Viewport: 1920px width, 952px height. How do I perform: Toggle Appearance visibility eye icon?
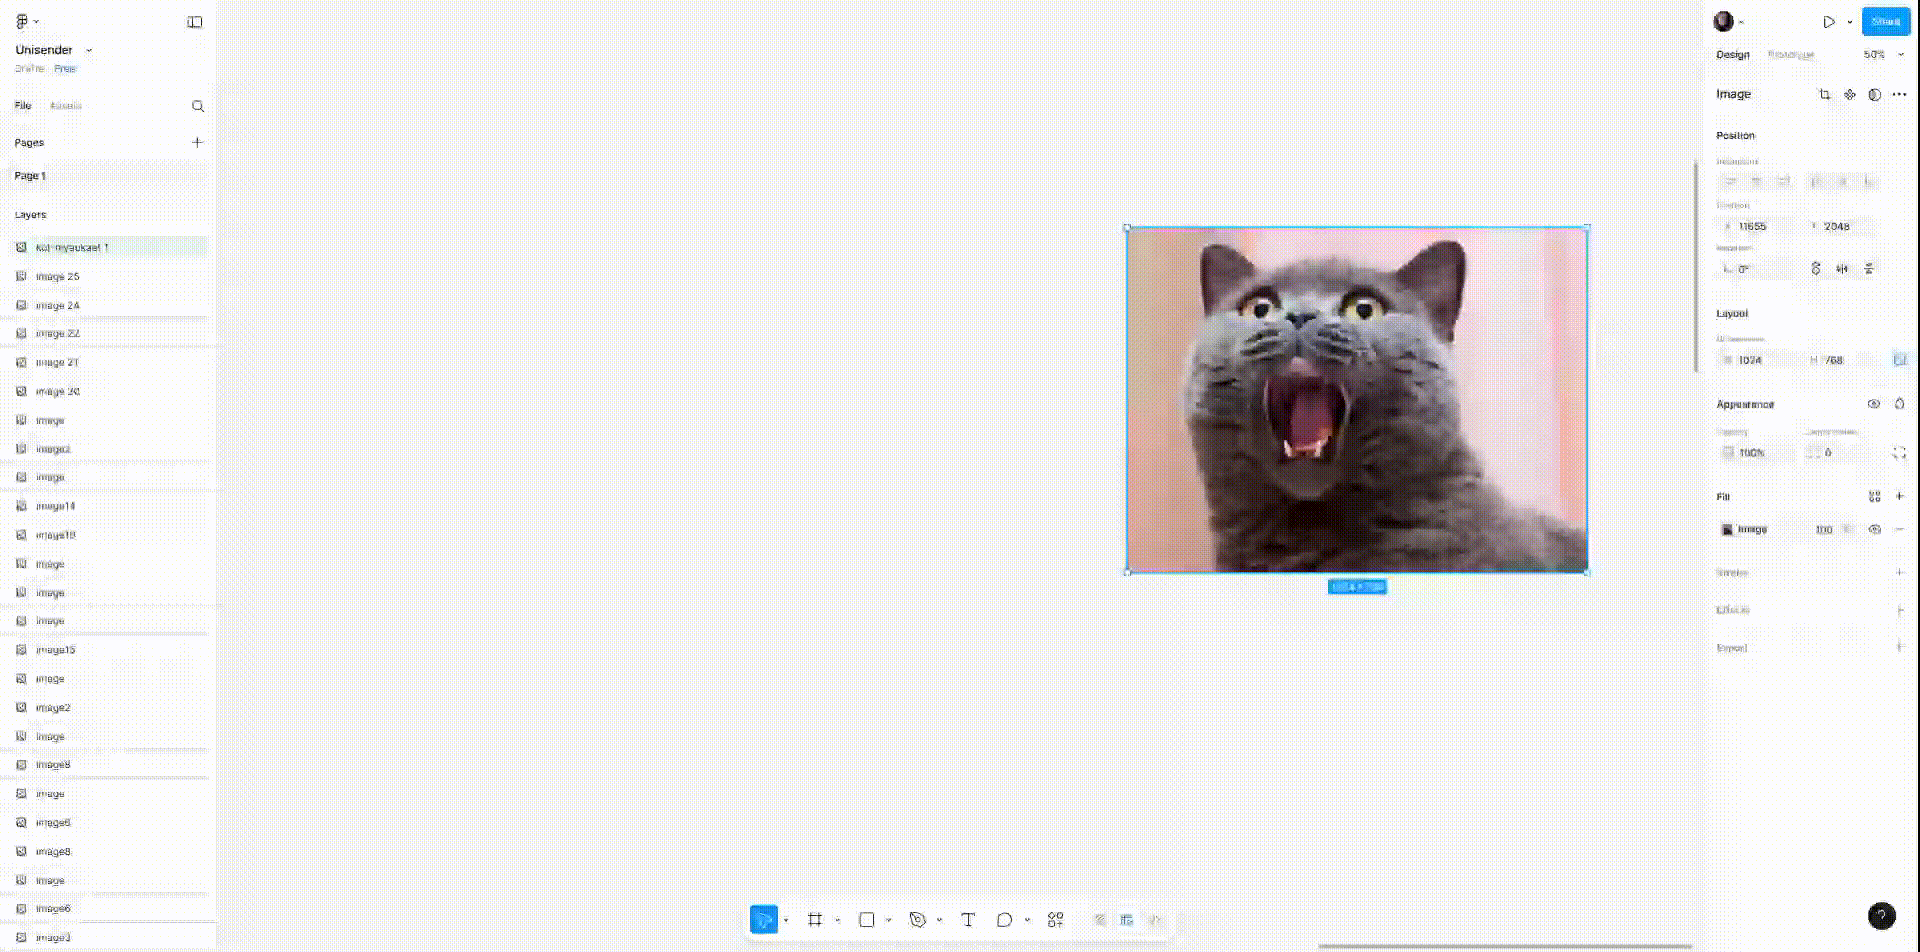(1874, 404)
